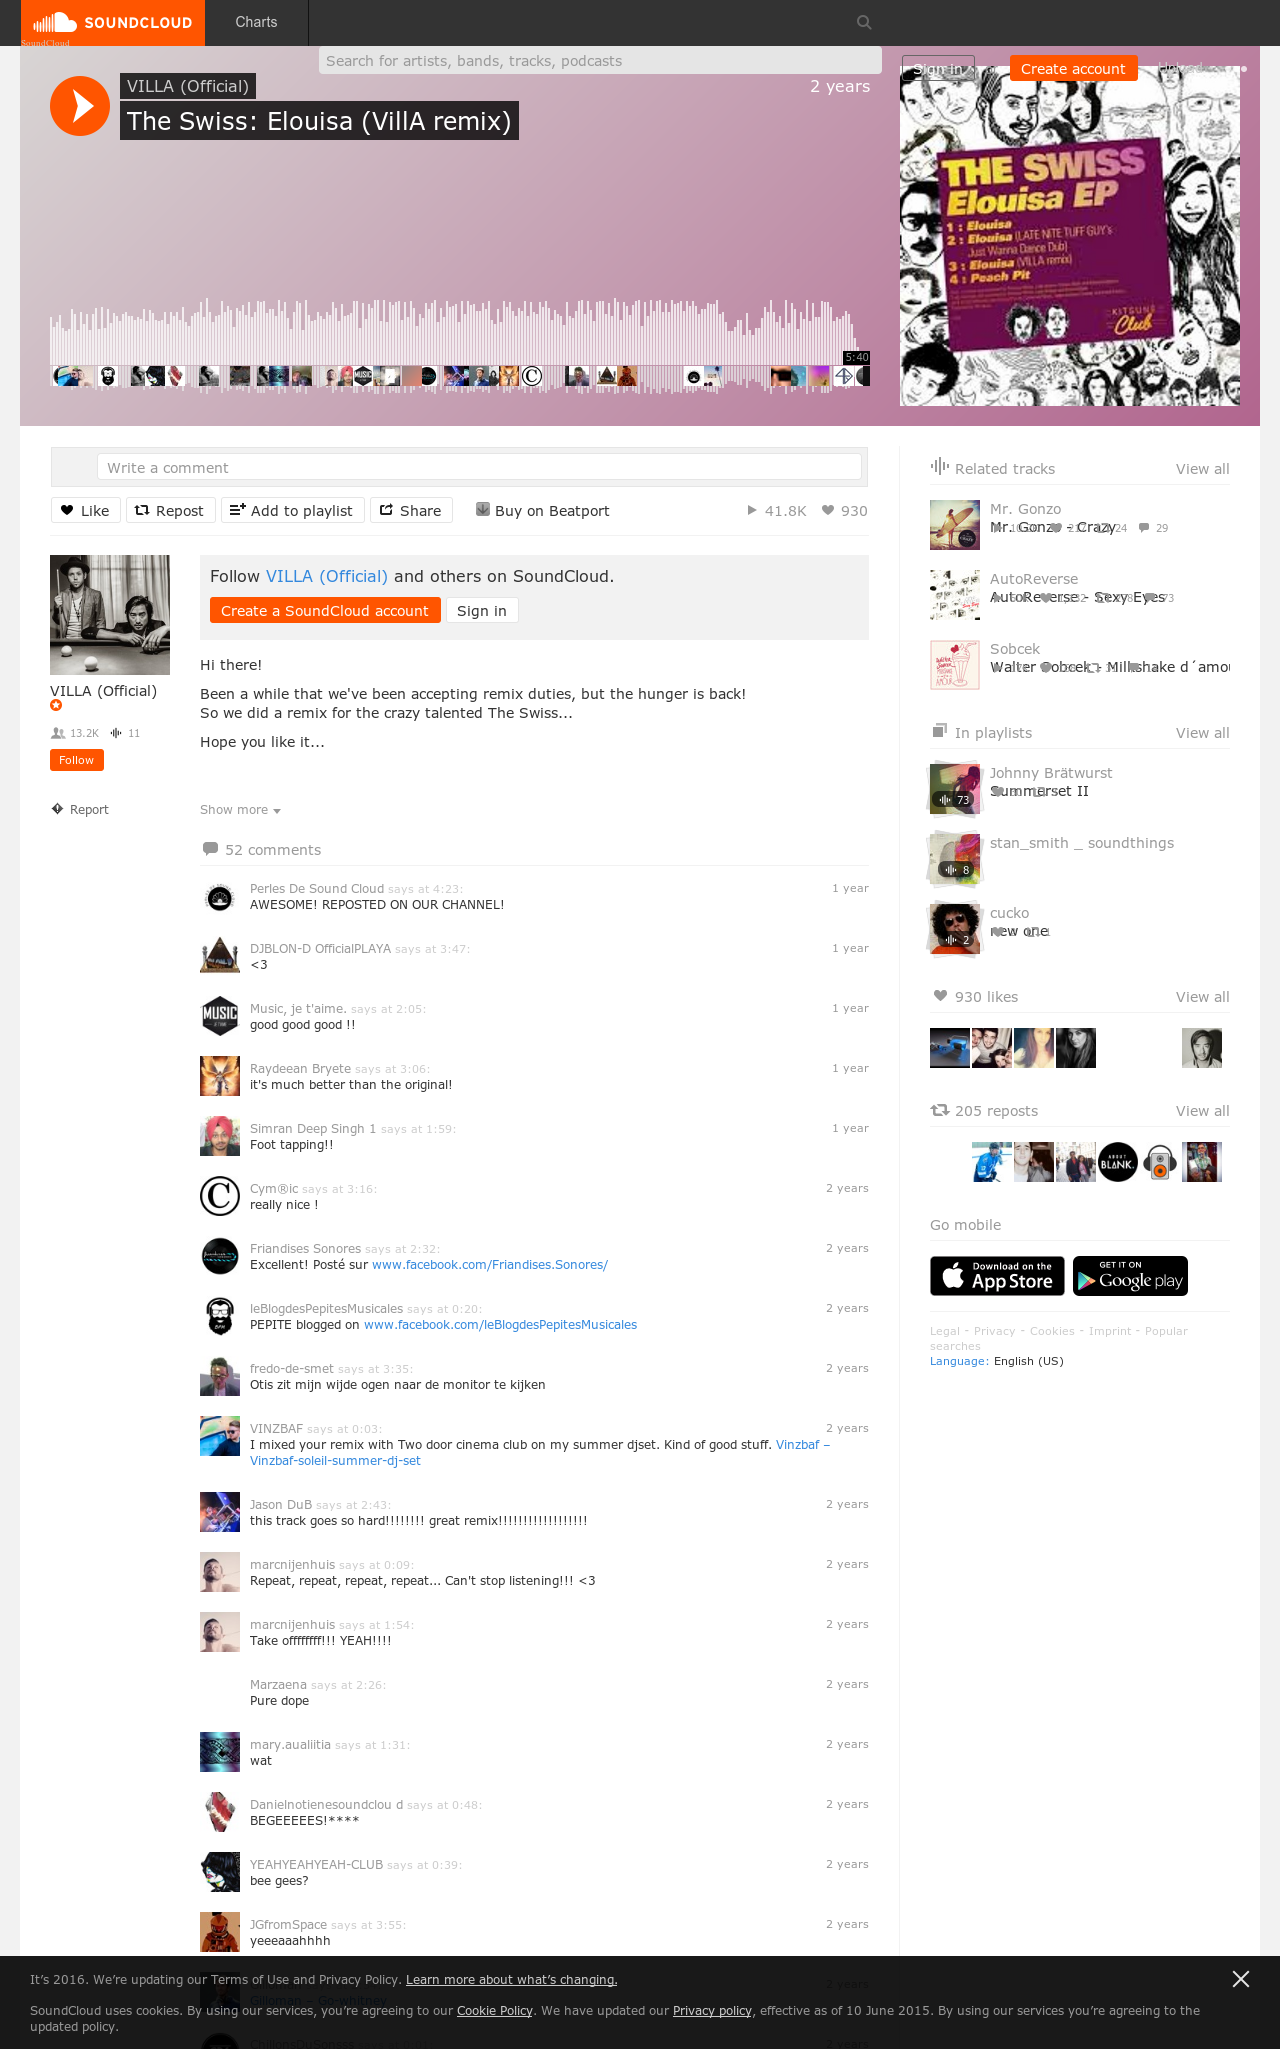This screenshot has width=1280, height=2049.
Task: View all 205 reposts
Action: pos(1202,1111)
